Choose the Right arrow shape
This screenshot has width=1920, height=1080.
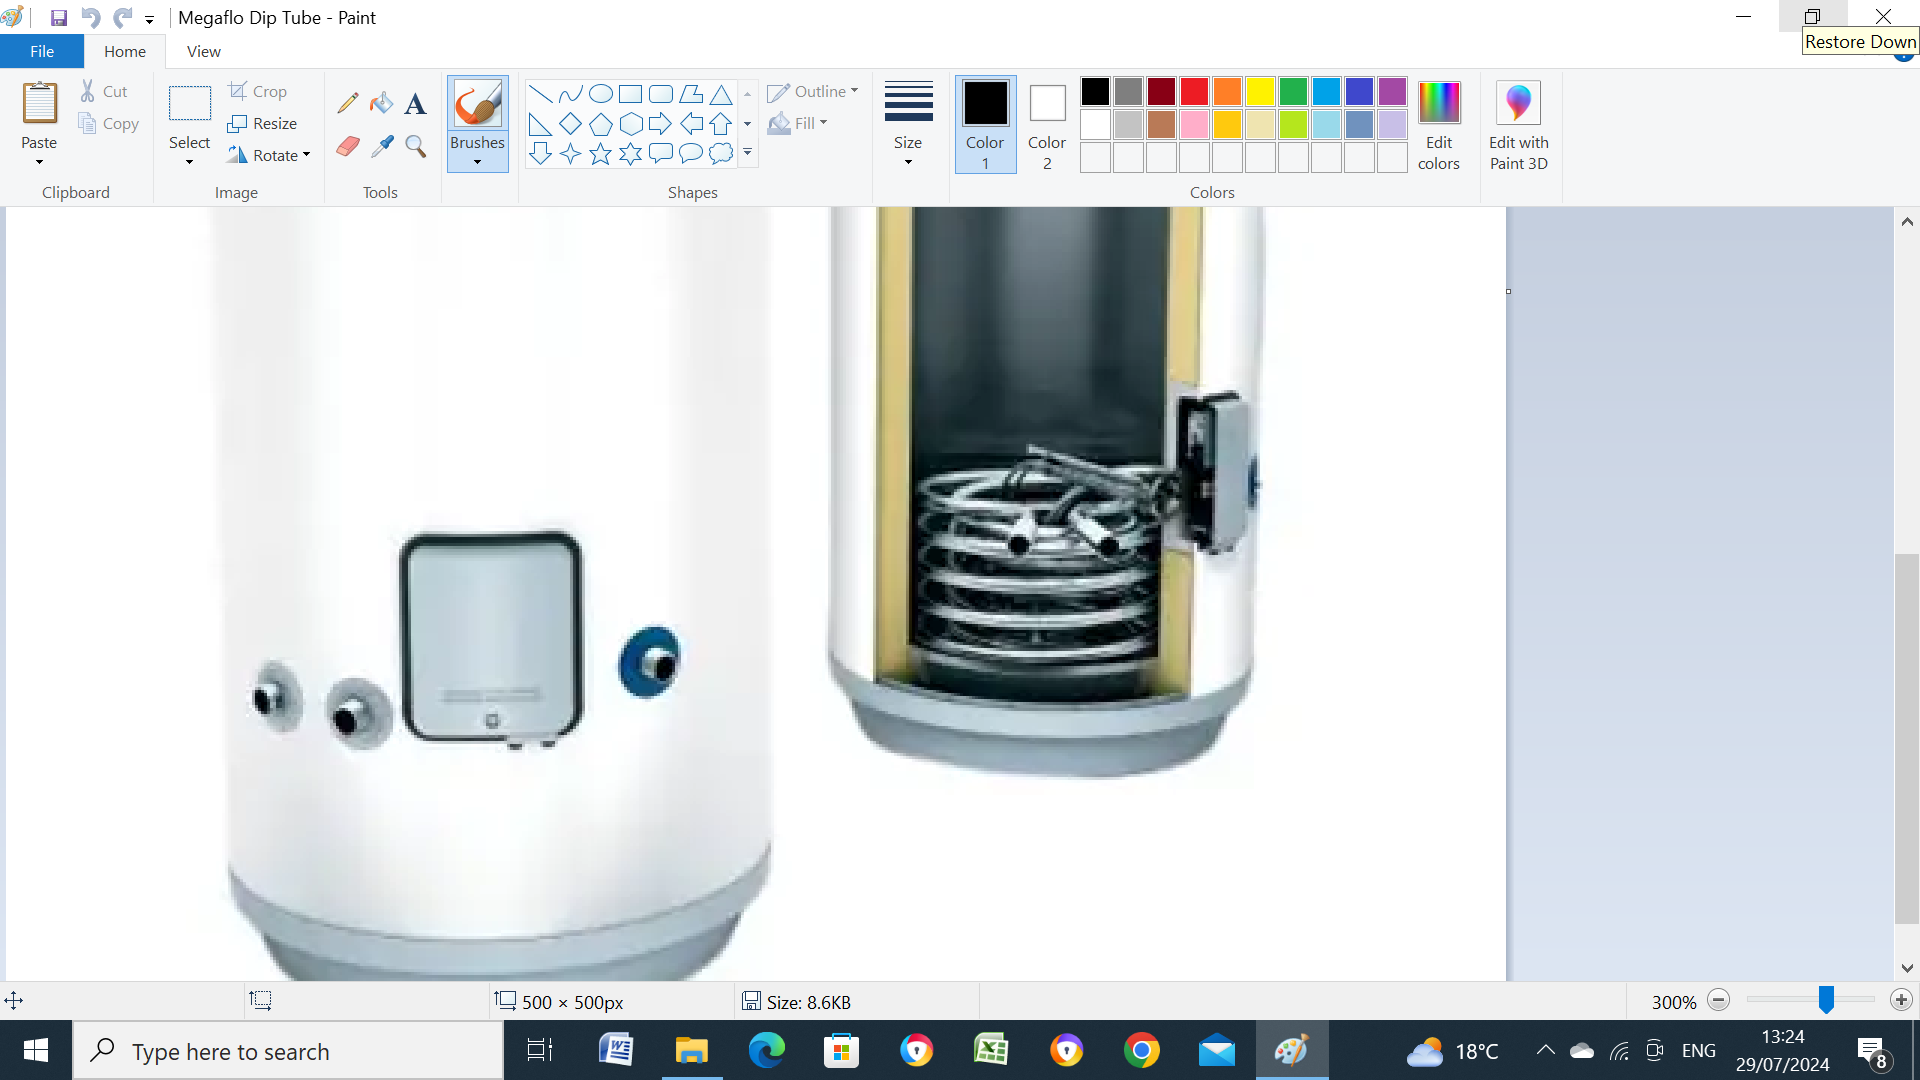point(660,124)
